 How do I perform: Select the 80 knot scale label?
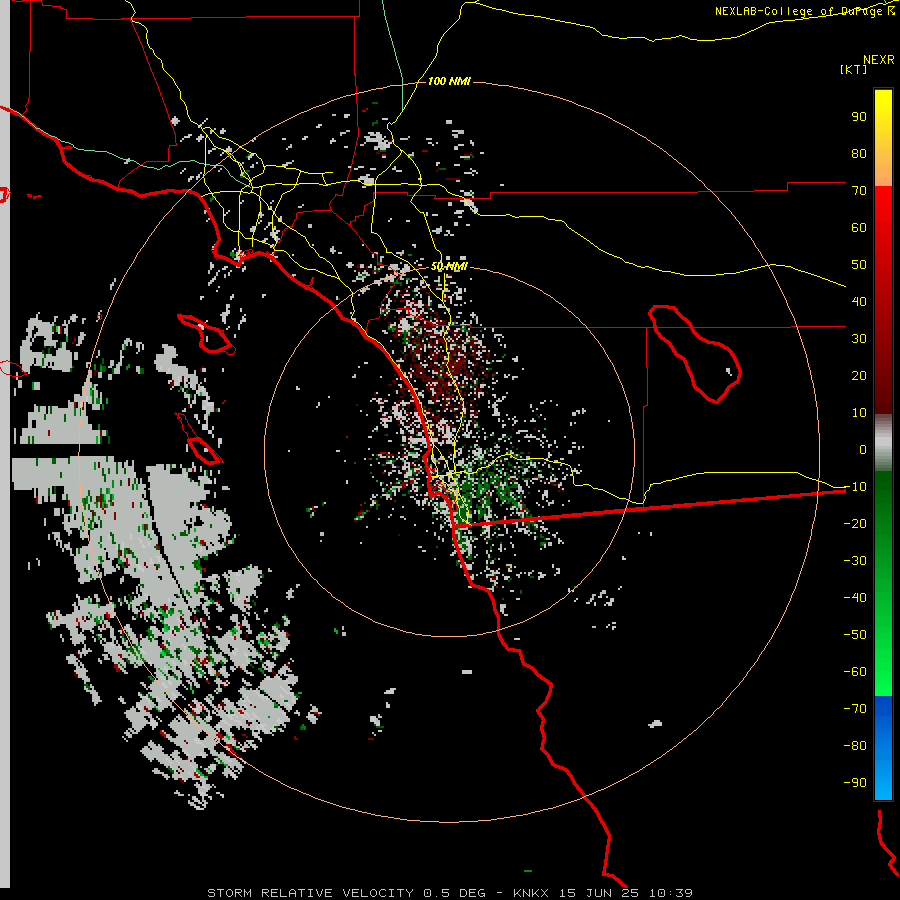point(859,153)
